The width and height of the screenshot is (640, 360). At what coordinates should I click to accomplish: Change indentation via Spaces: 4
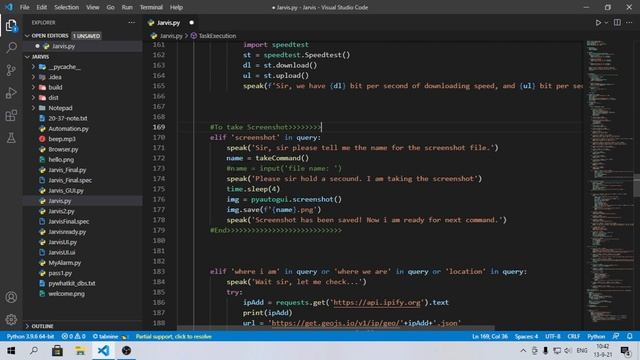click(526, 337)
